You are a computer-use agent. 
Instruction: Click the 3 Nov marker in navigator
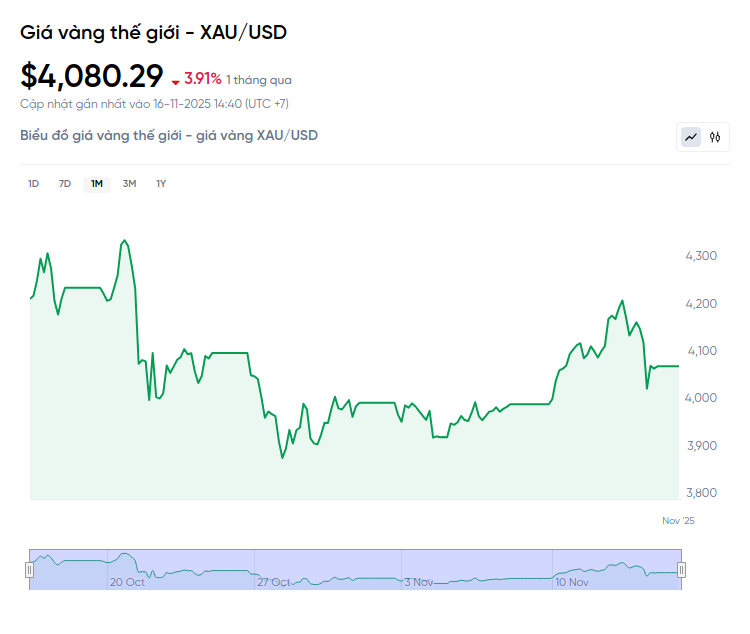coord(419,582)
